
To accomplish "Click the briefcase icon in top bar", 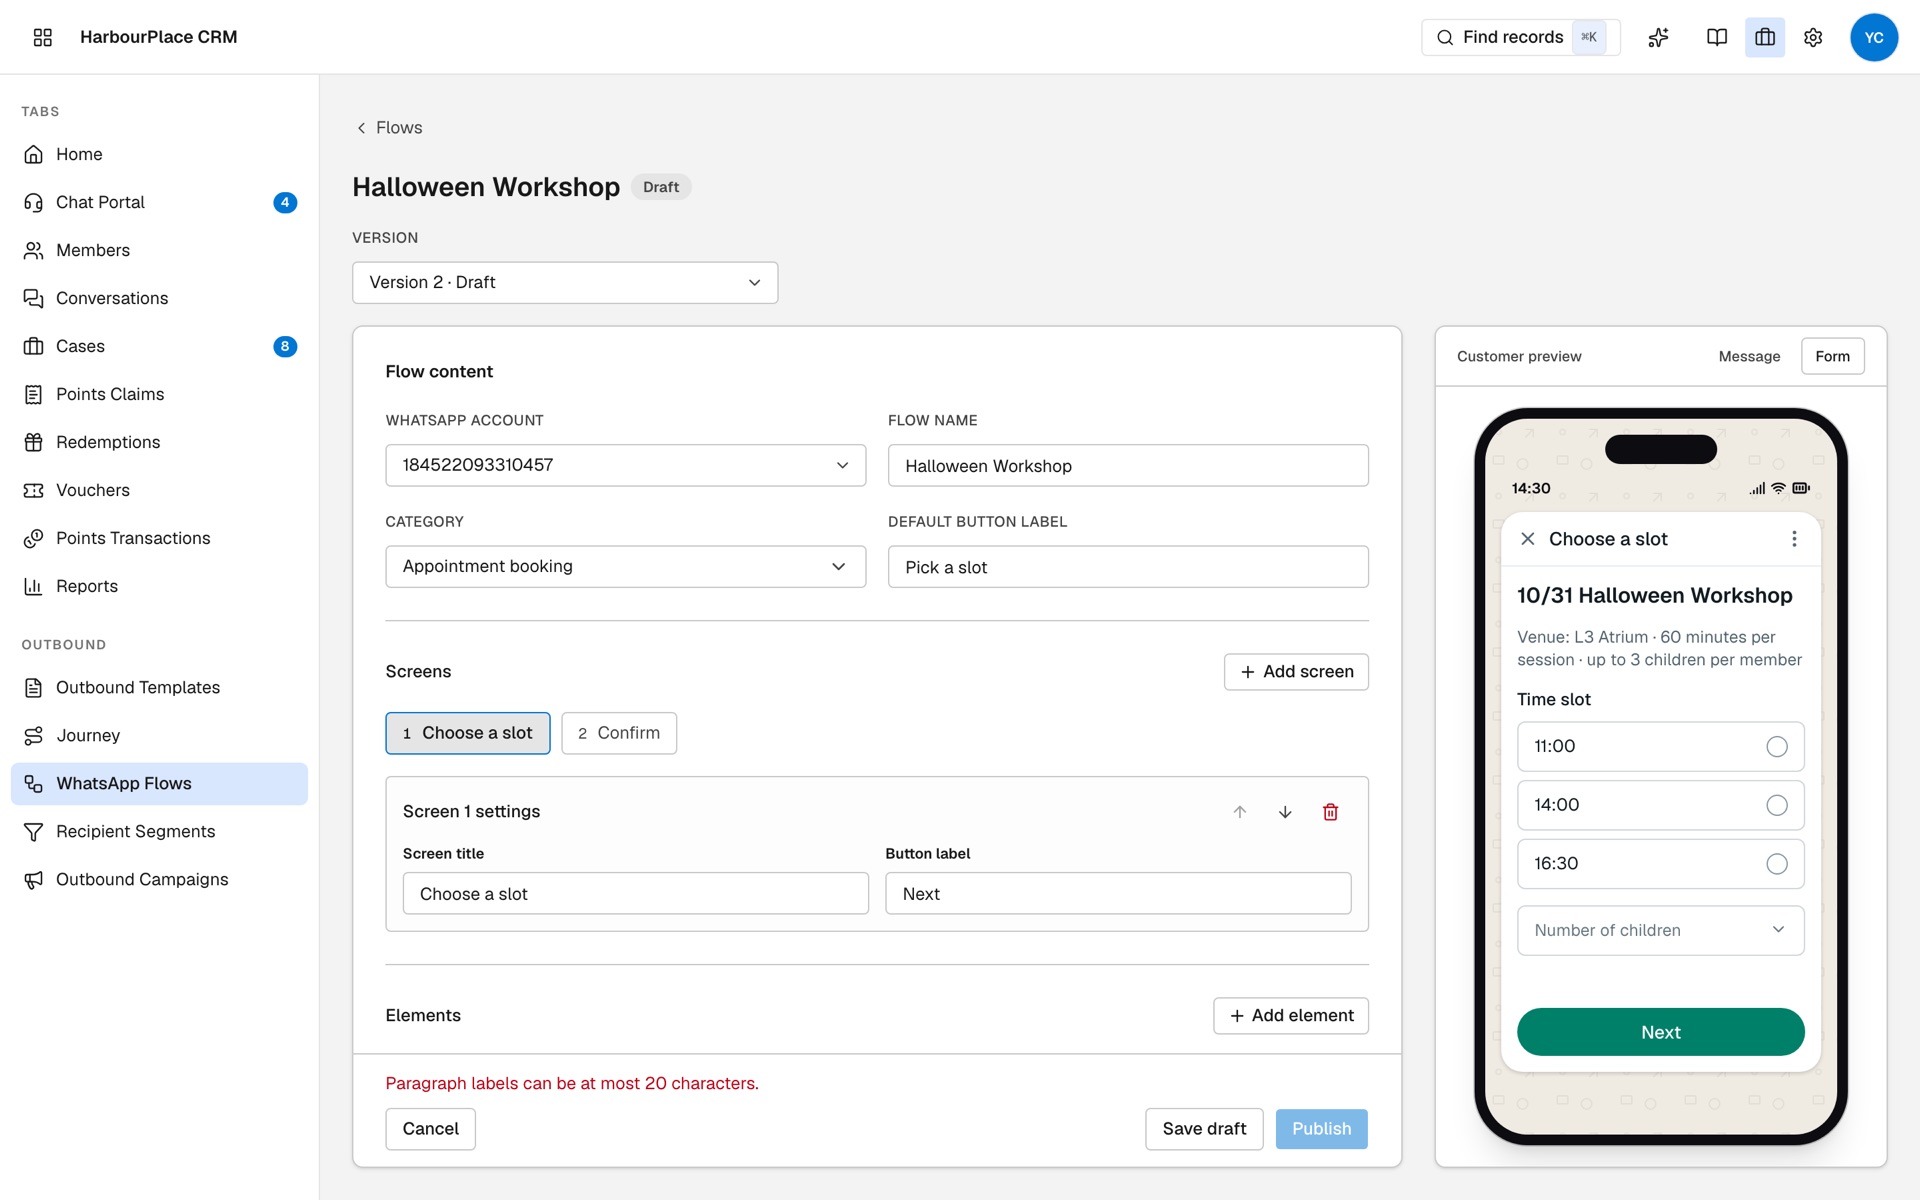I will (x=1765, y=37).
